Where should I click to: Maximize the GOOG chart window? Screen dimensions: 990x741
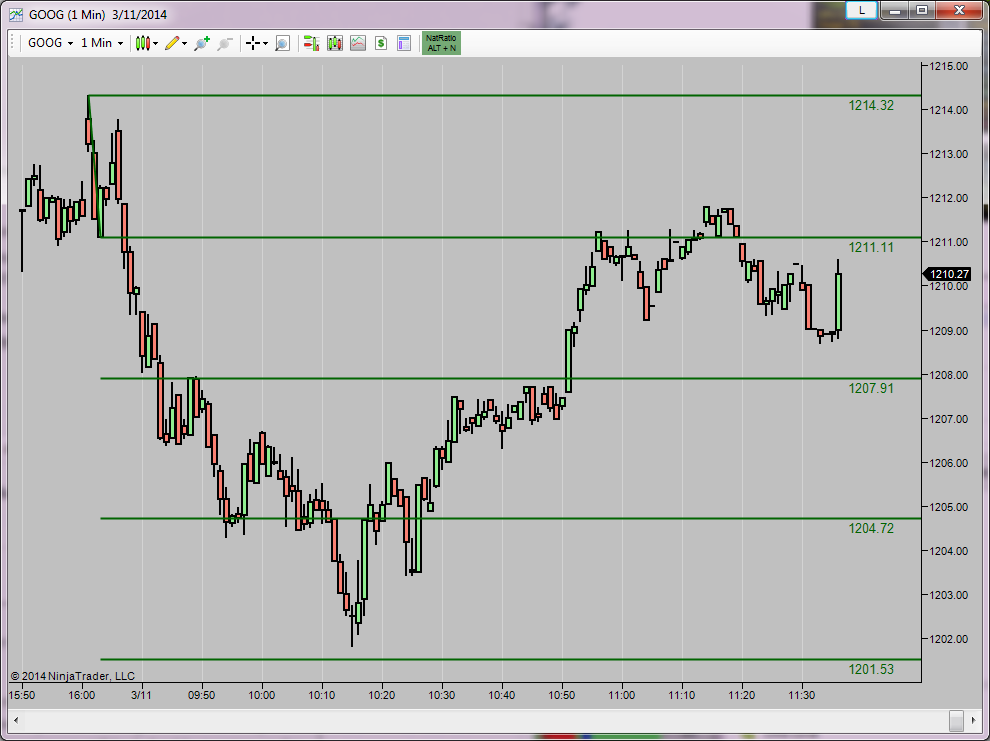922,10
